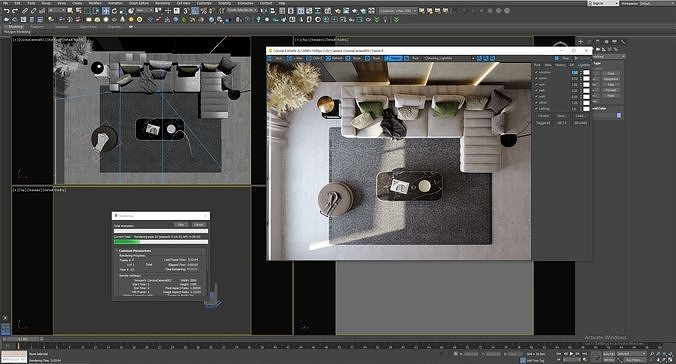The height and width of the screenshot is (364, 676).
Task: Open the reference coordinate system dropdown
Action: click(145, 10)
